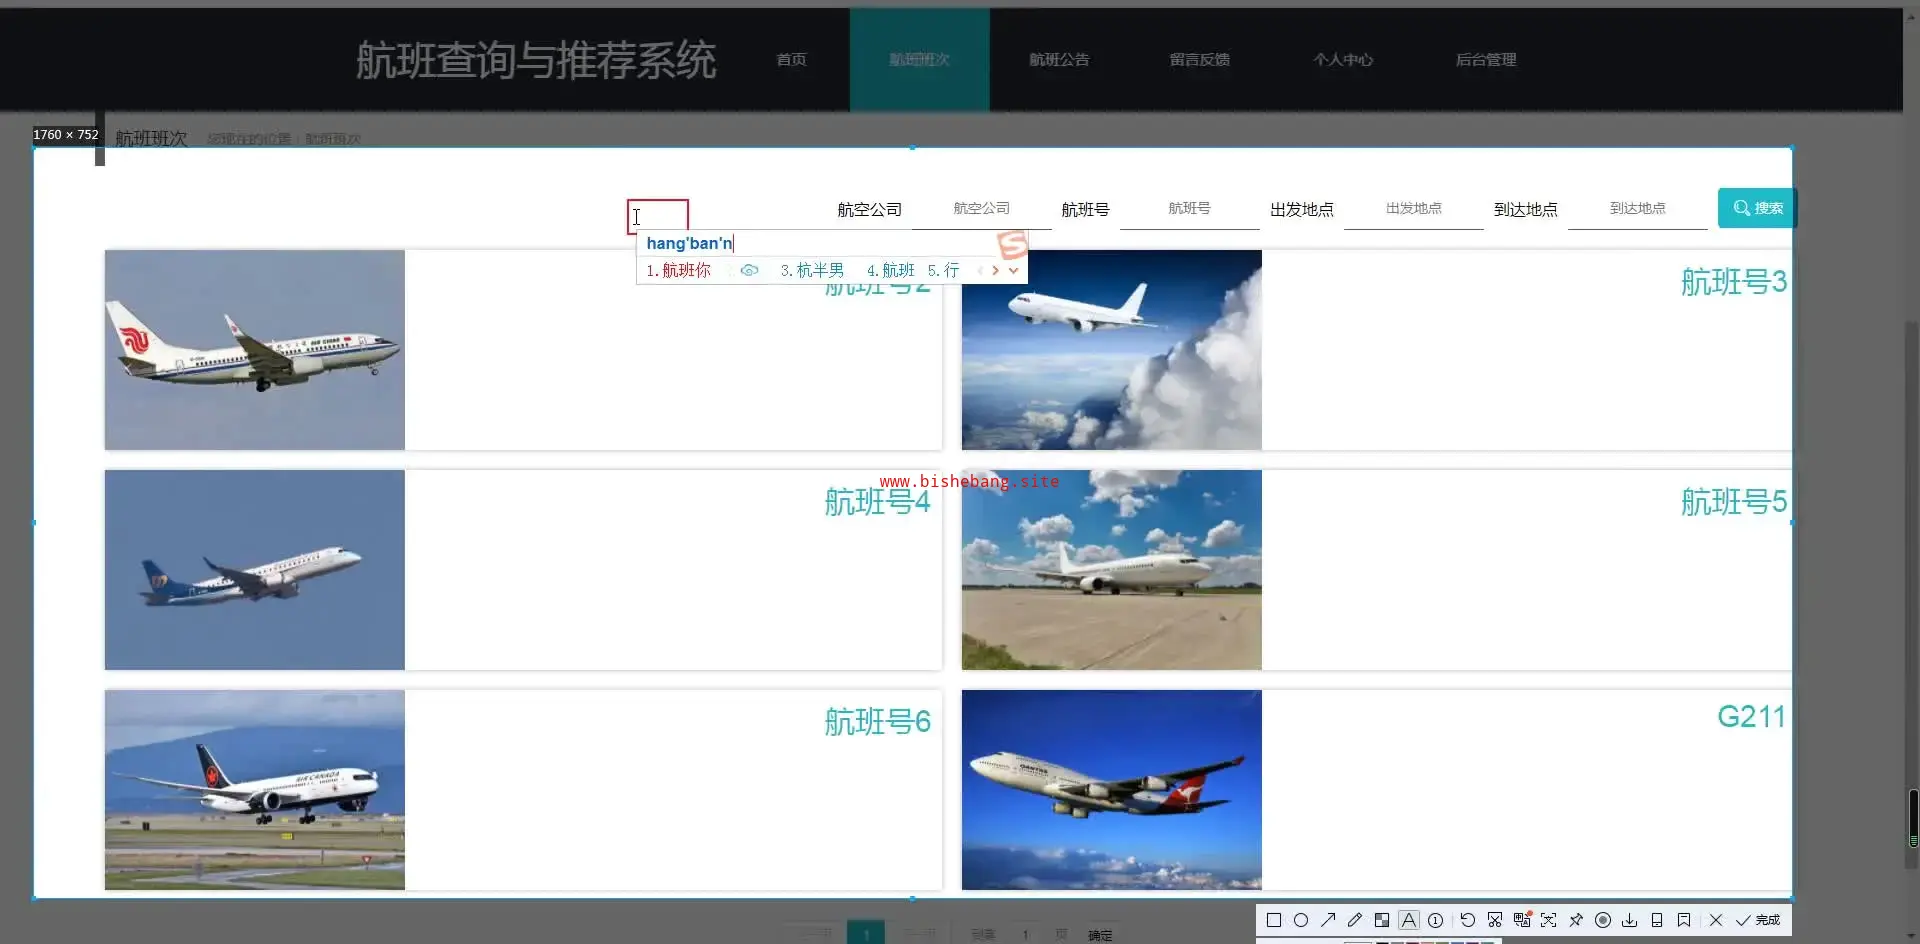Select the rectangle annotation tool
This screenshot has width=1920, height=944.
pos(1273,920)
